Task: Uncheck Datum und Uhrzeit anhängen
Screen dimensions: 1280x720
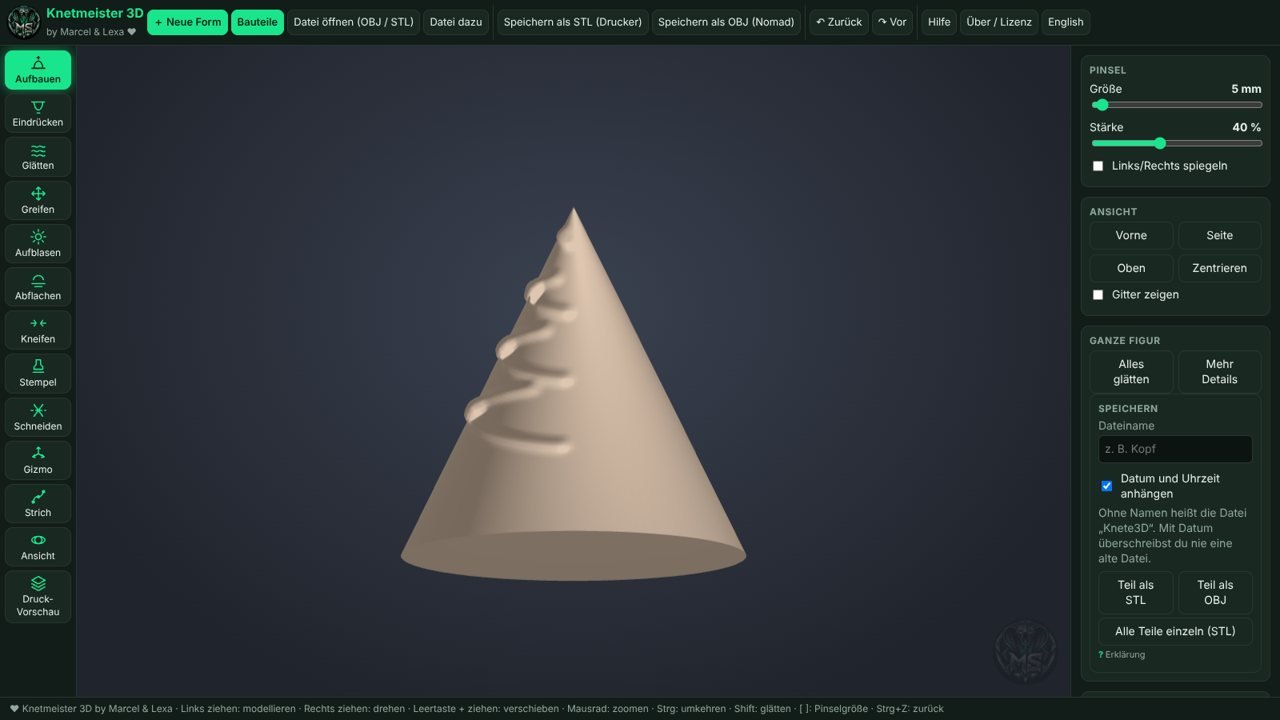Action: pos(1107,486)
